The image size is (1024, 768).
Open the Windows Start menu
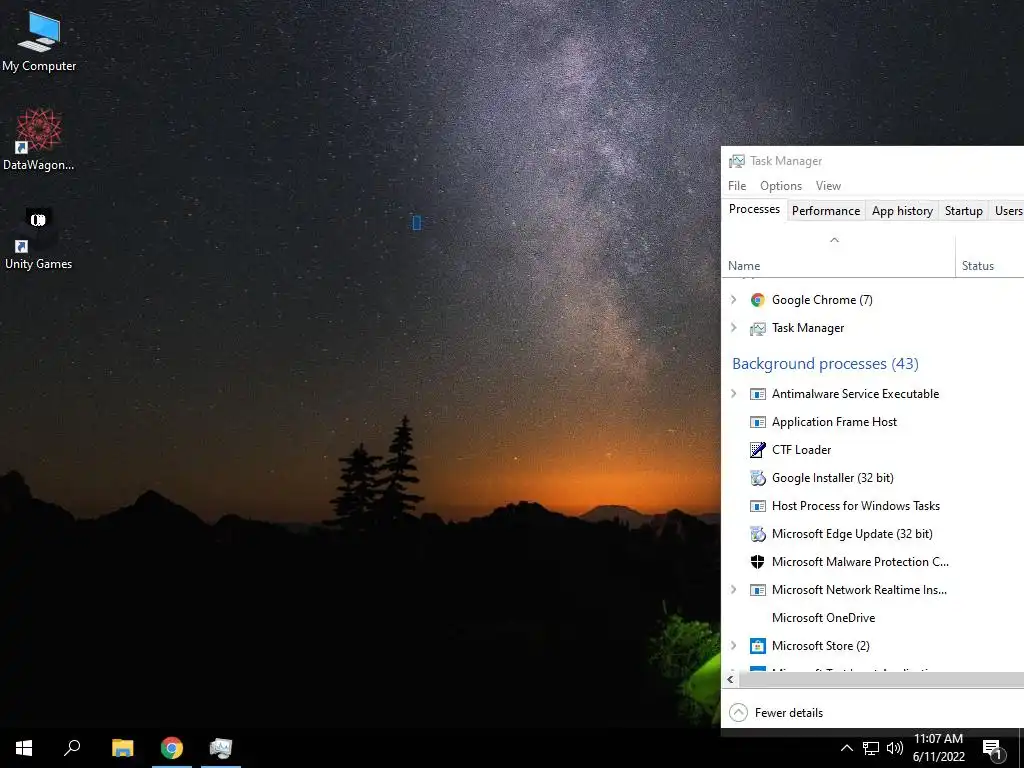(x=24, y=748)
